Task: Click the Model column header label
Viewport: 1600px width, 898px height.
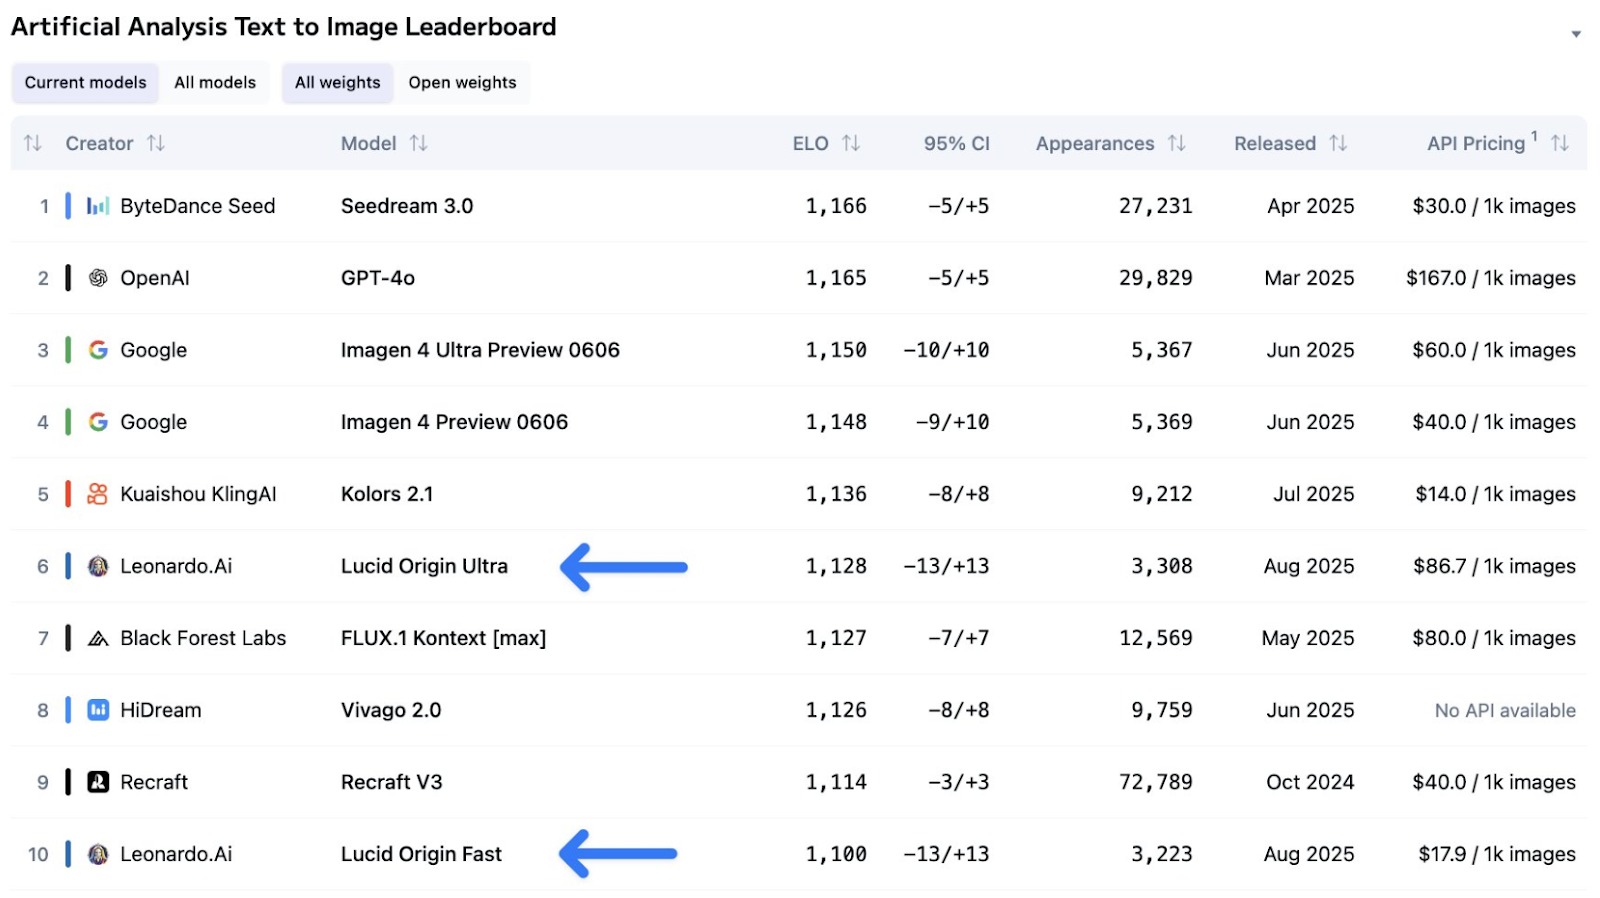Action: point(369,143)
